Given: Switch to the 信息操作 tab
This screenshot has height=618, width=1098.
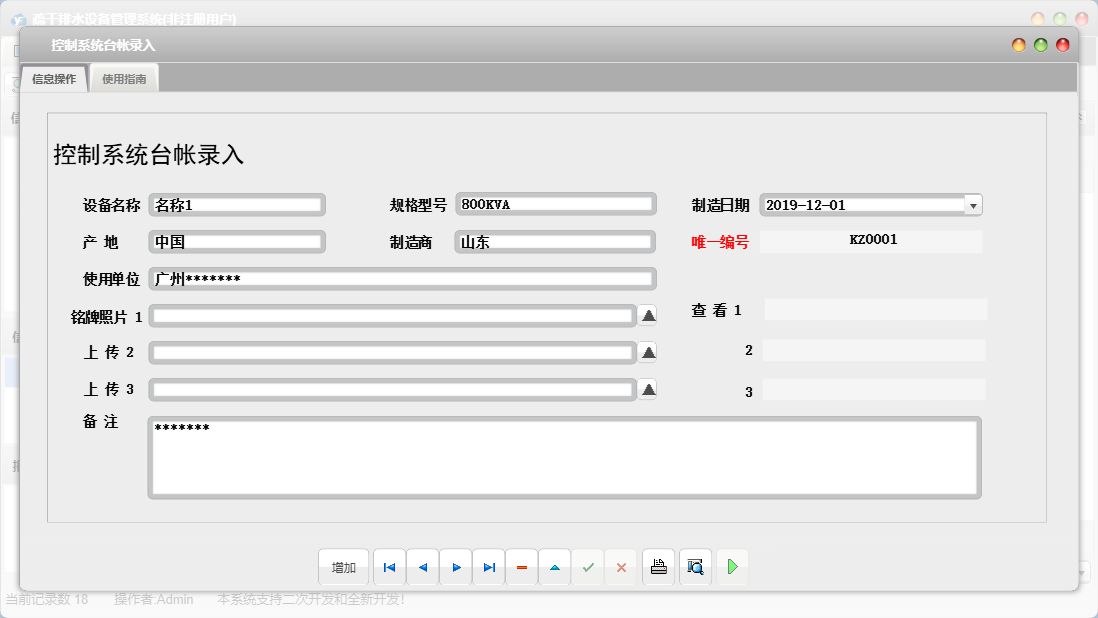Looking at the screenshot, I should (x=54, y=79).
